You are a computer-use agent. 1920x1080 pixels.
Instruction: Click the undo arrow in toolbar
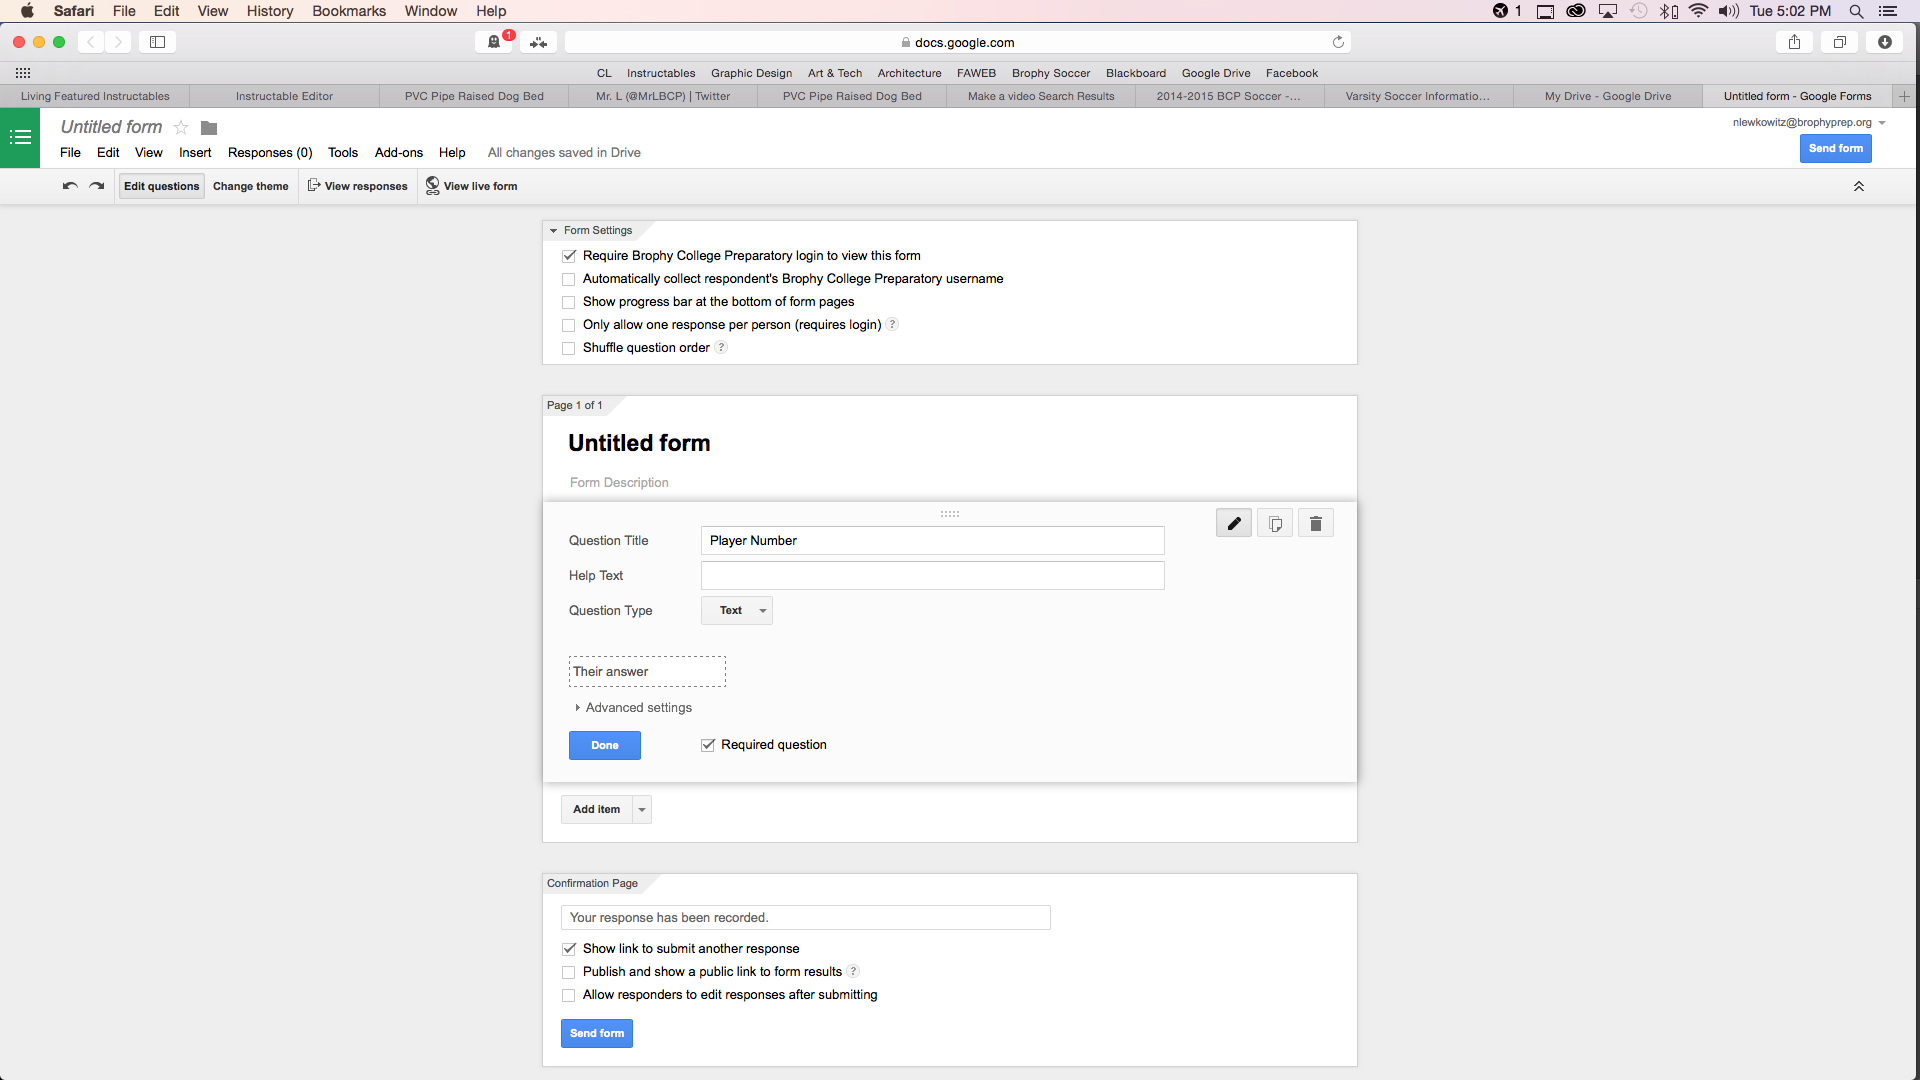pos(70,186)
